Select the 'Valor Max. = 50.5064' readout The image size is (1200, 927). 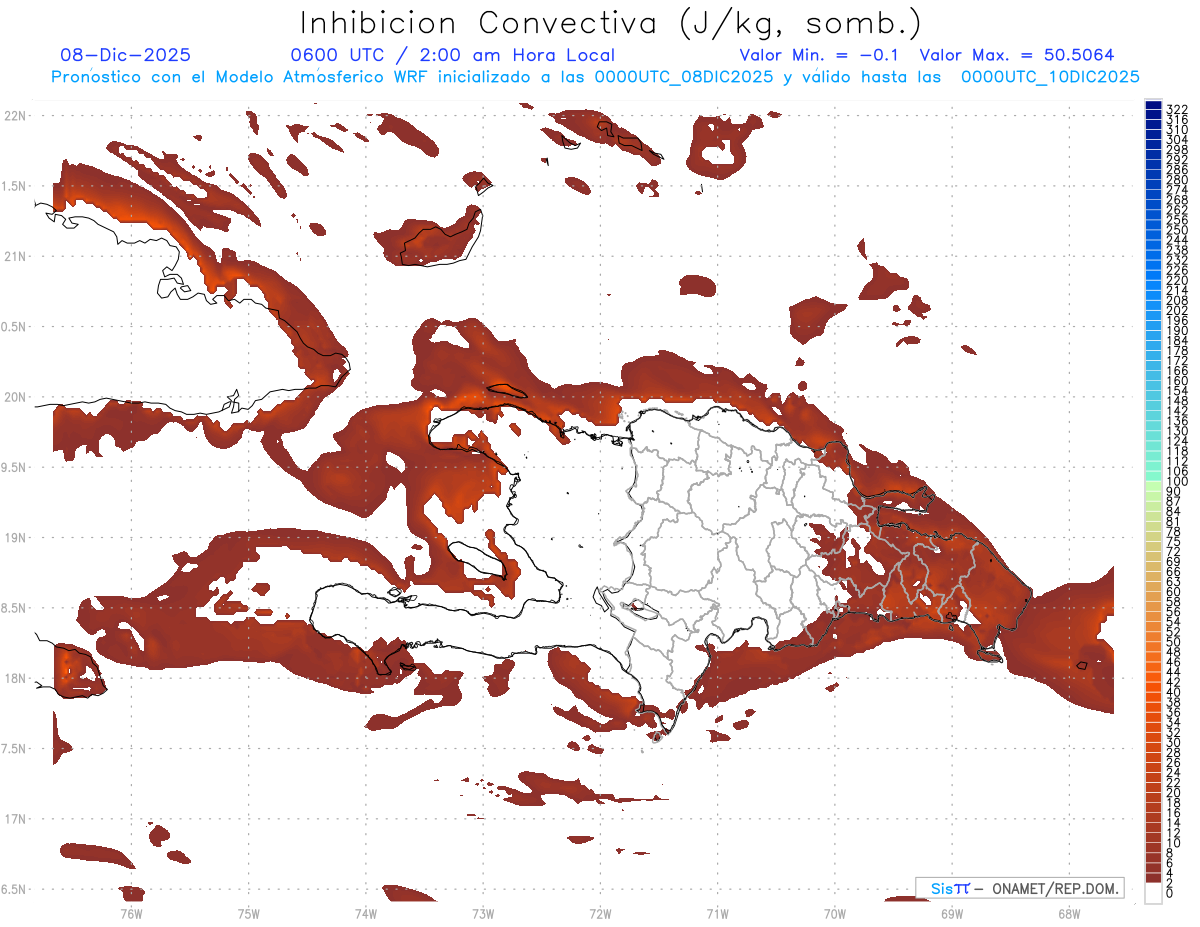[1017, 56]
